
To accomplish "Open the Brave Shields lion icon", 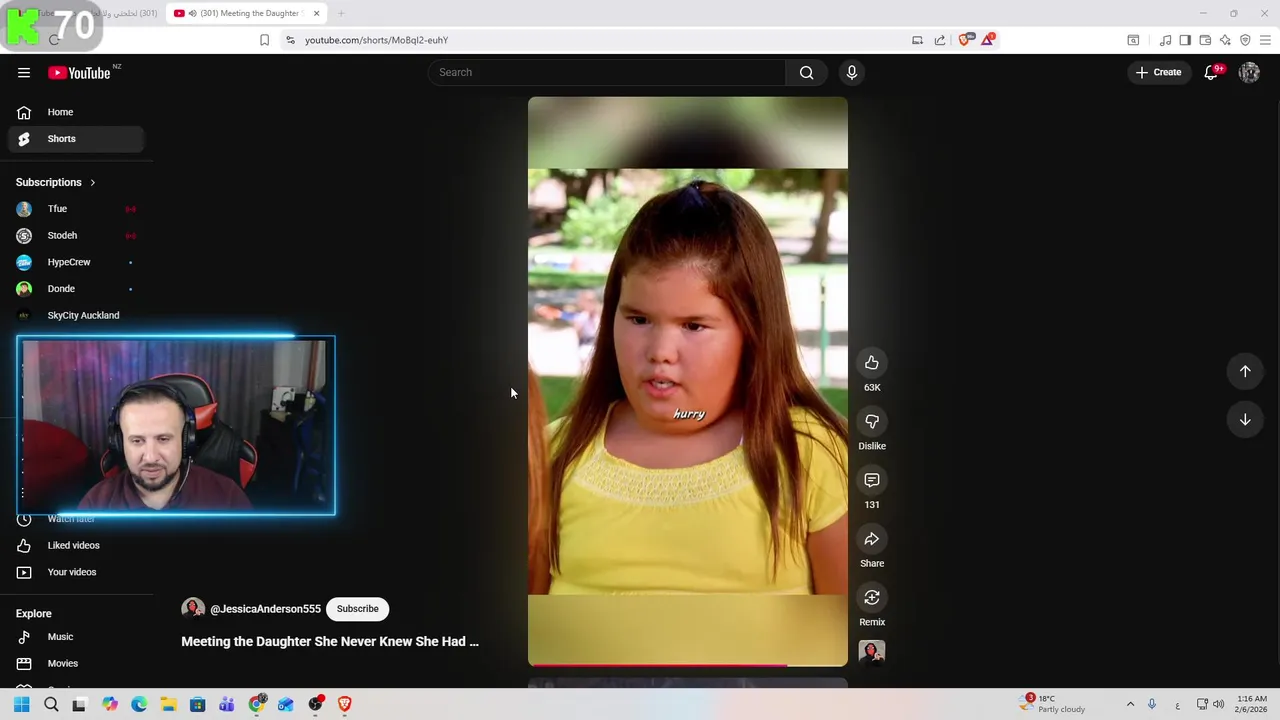I will [965, 40].
